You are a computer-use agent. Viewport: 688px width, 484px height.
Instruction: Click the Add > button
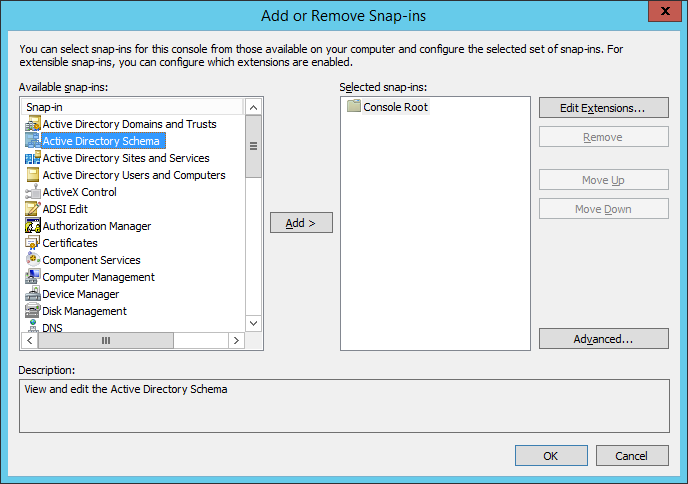pos(301,223)
